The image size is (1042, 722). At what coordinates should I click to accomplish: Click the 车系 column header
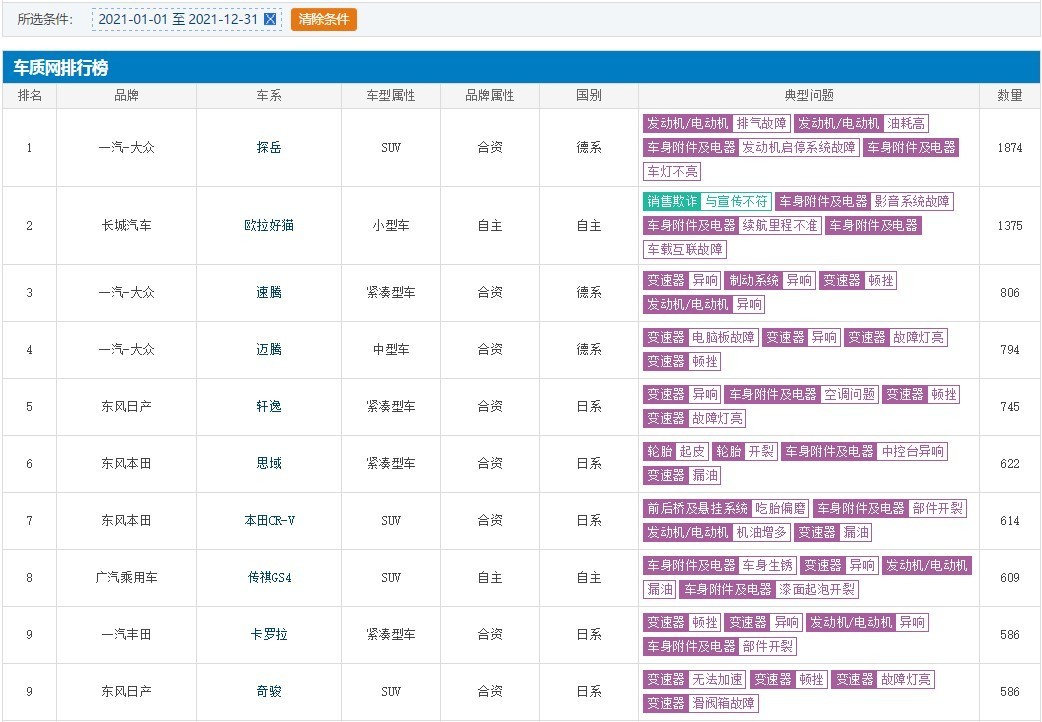[269, 96]
